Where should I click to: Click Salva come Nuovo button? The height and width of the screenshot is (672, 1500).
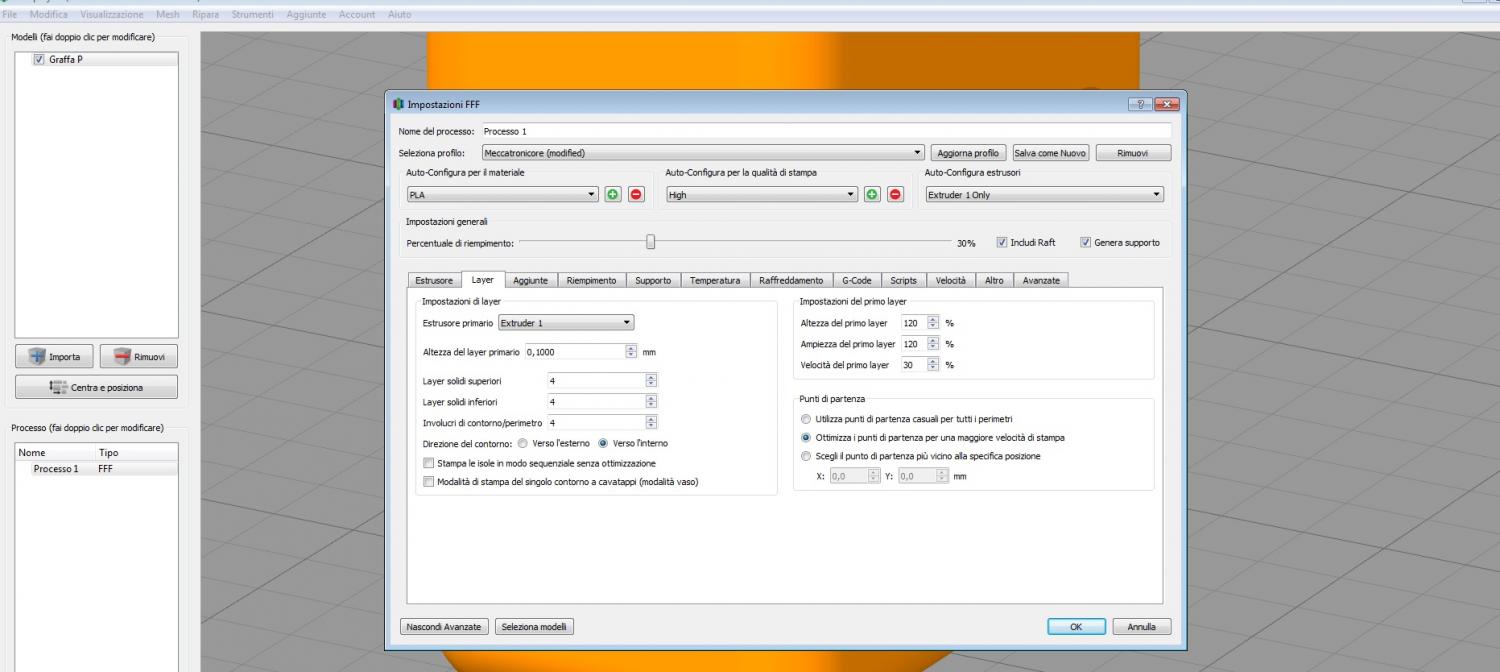click(x=1050, y=153)
